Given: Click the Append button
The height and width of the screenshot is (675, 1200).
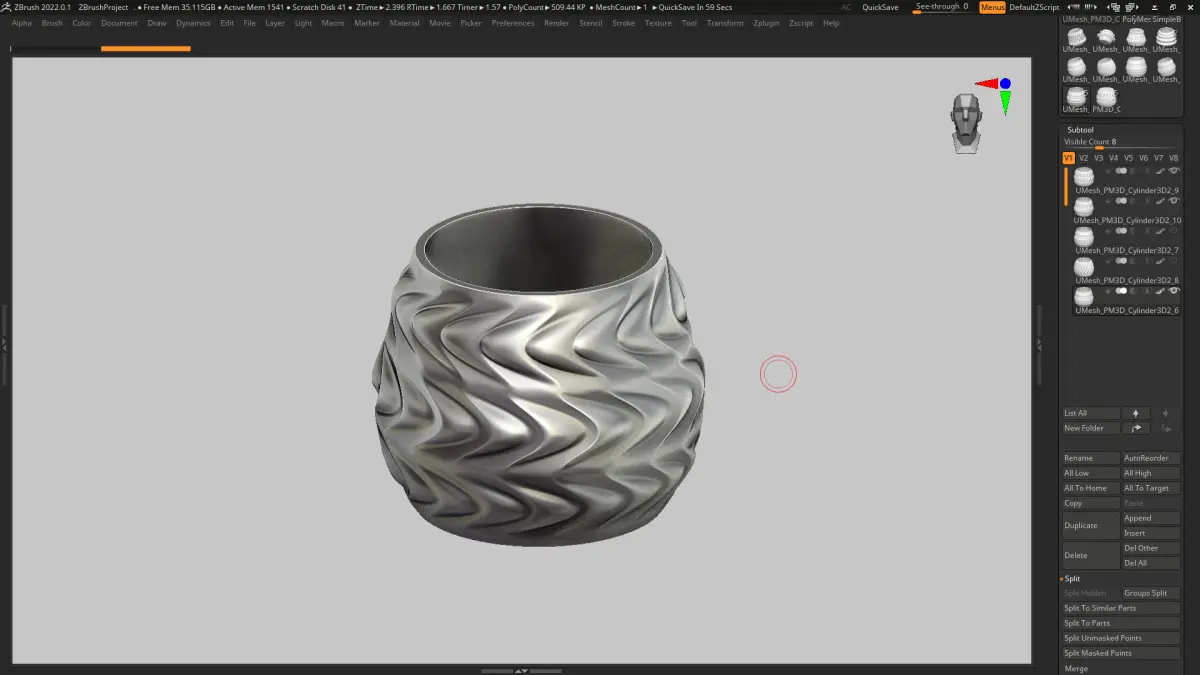Looking at the screenshot, I should coord(1151,518).
